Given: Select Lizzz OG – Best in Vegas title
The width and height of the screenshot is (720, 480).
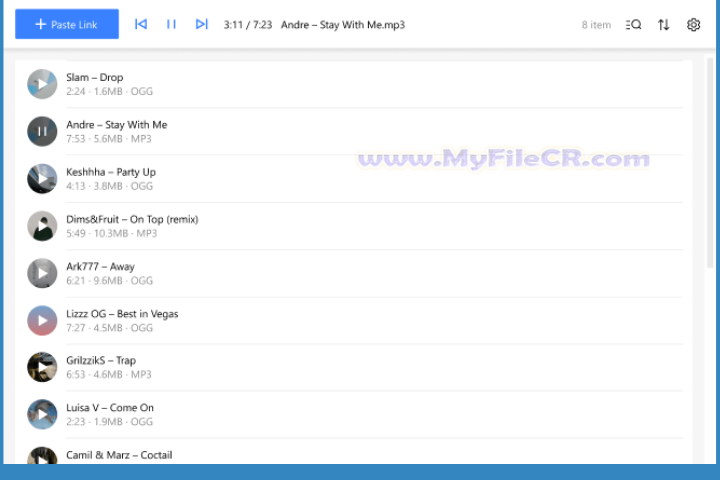Looking at the screenshot, I should (122, 314).
